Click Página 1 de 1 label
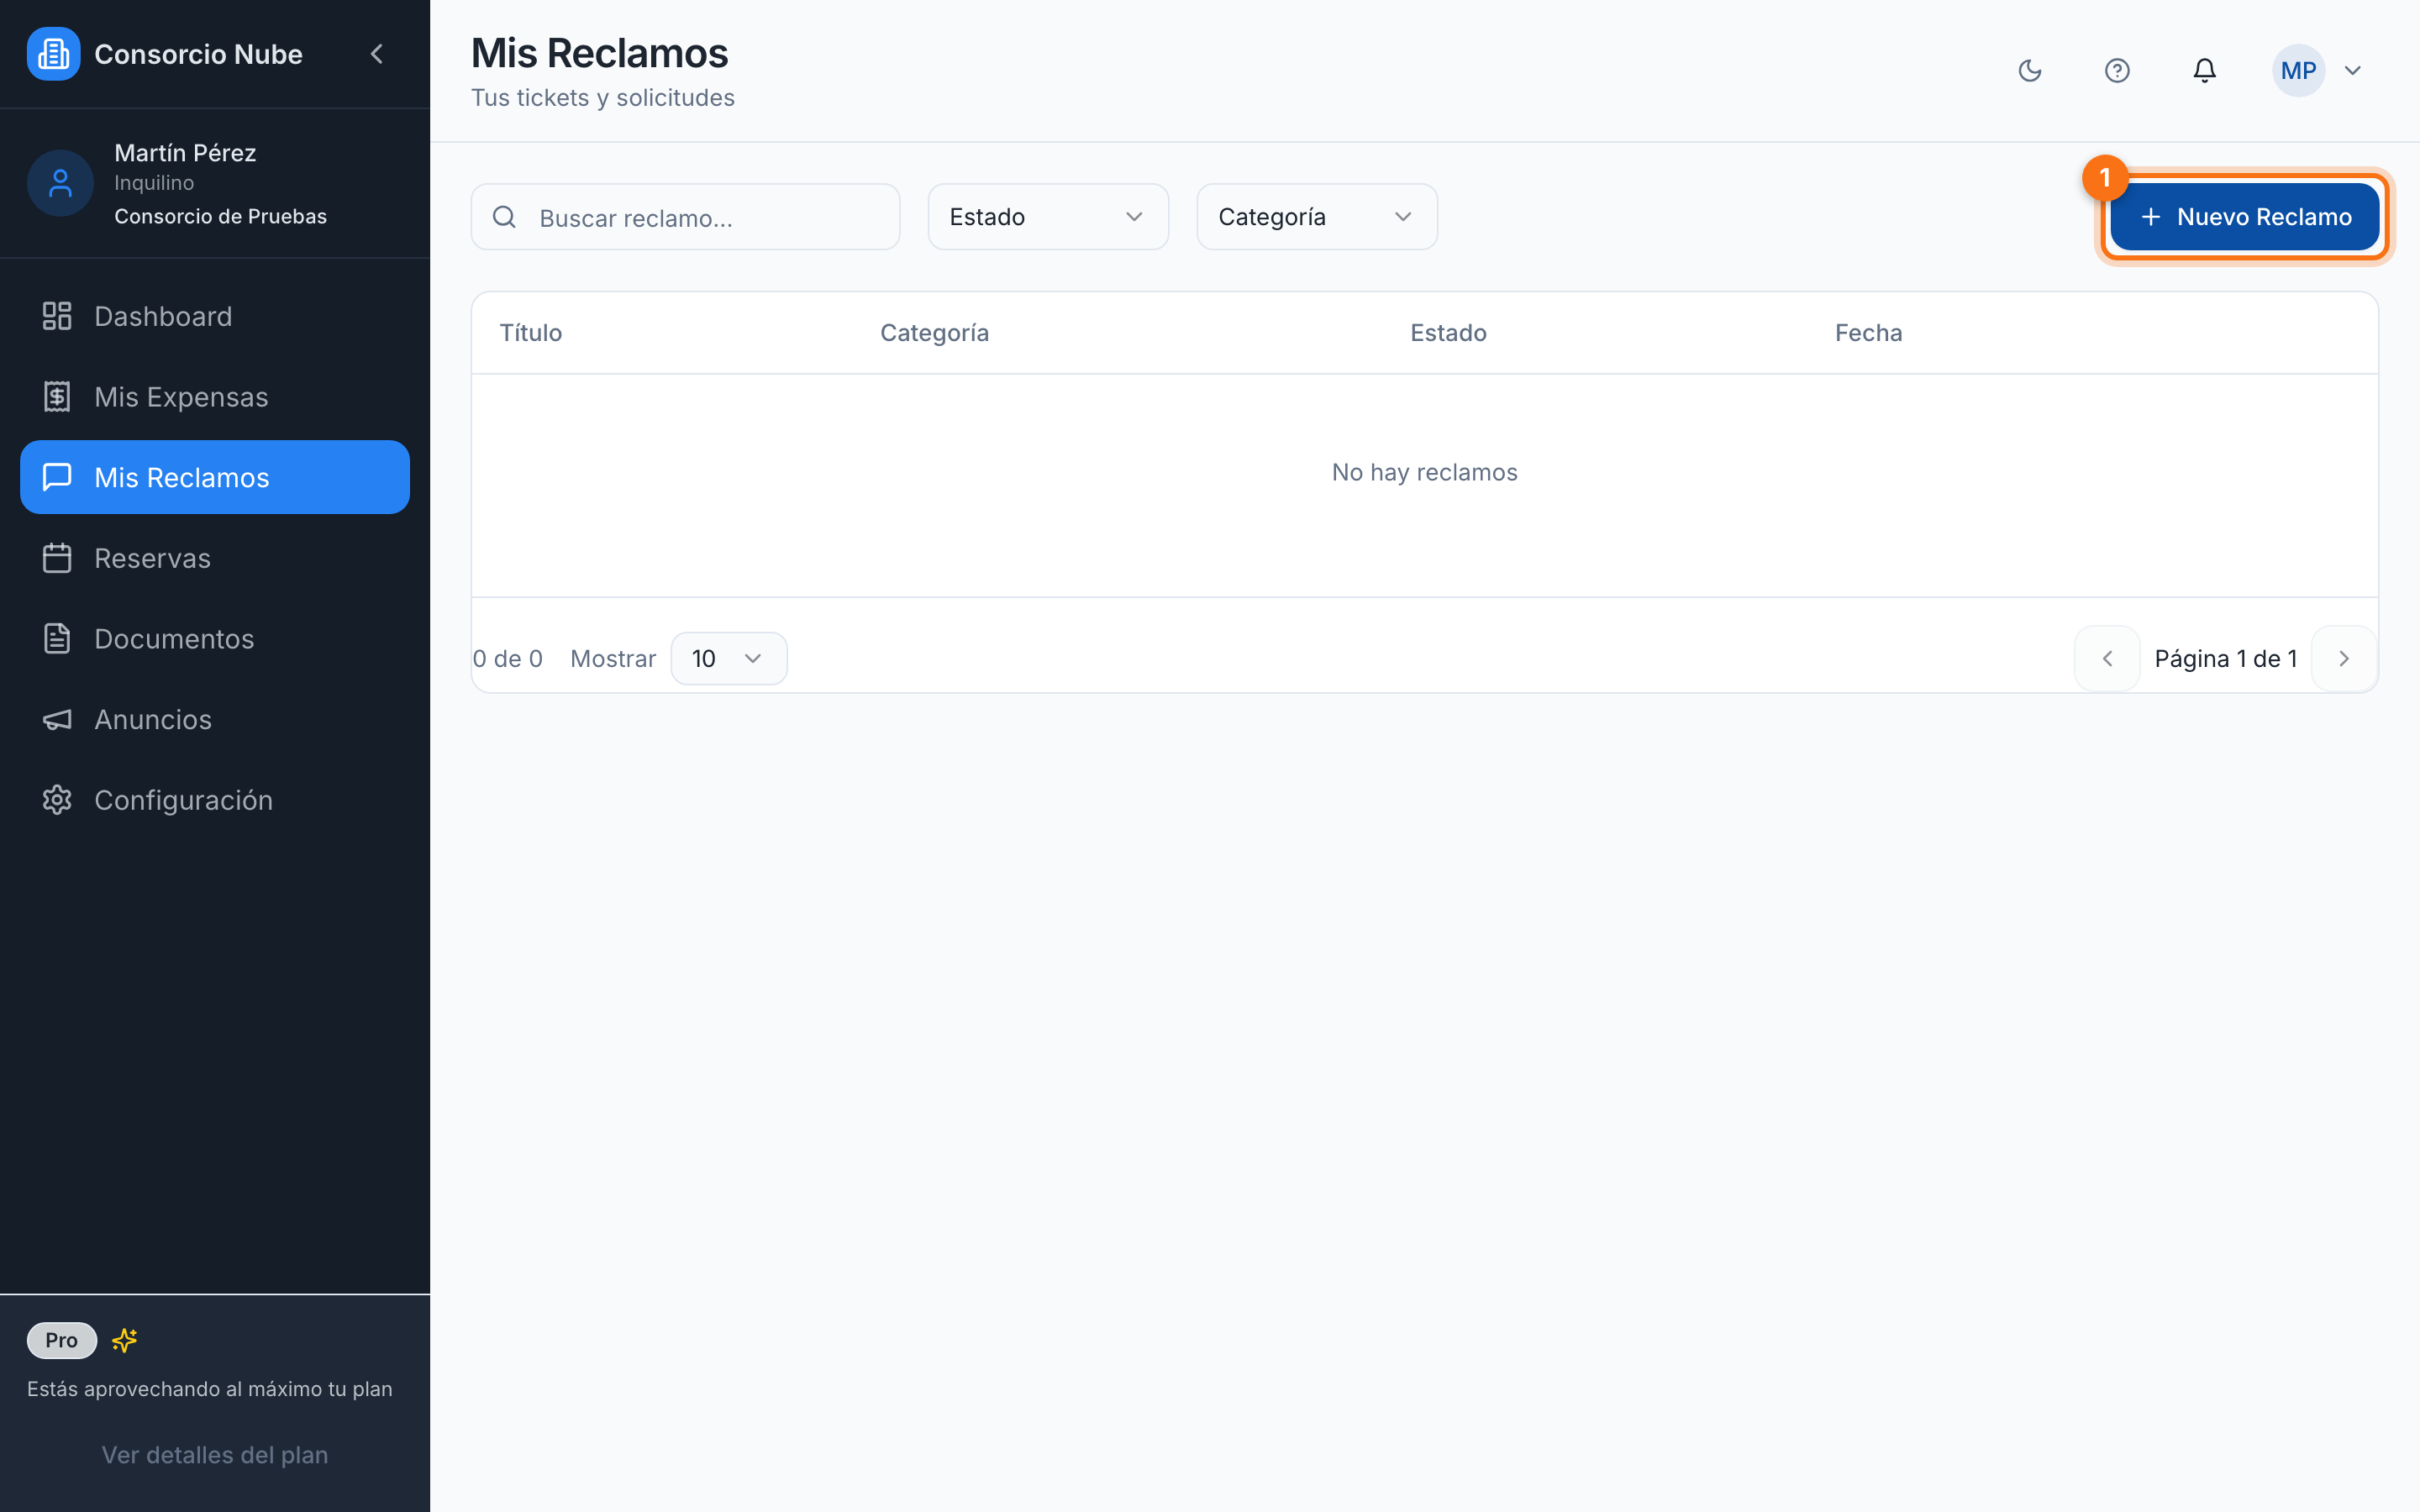This screenshot has height=1512, width=2420. pos(2225,659)
